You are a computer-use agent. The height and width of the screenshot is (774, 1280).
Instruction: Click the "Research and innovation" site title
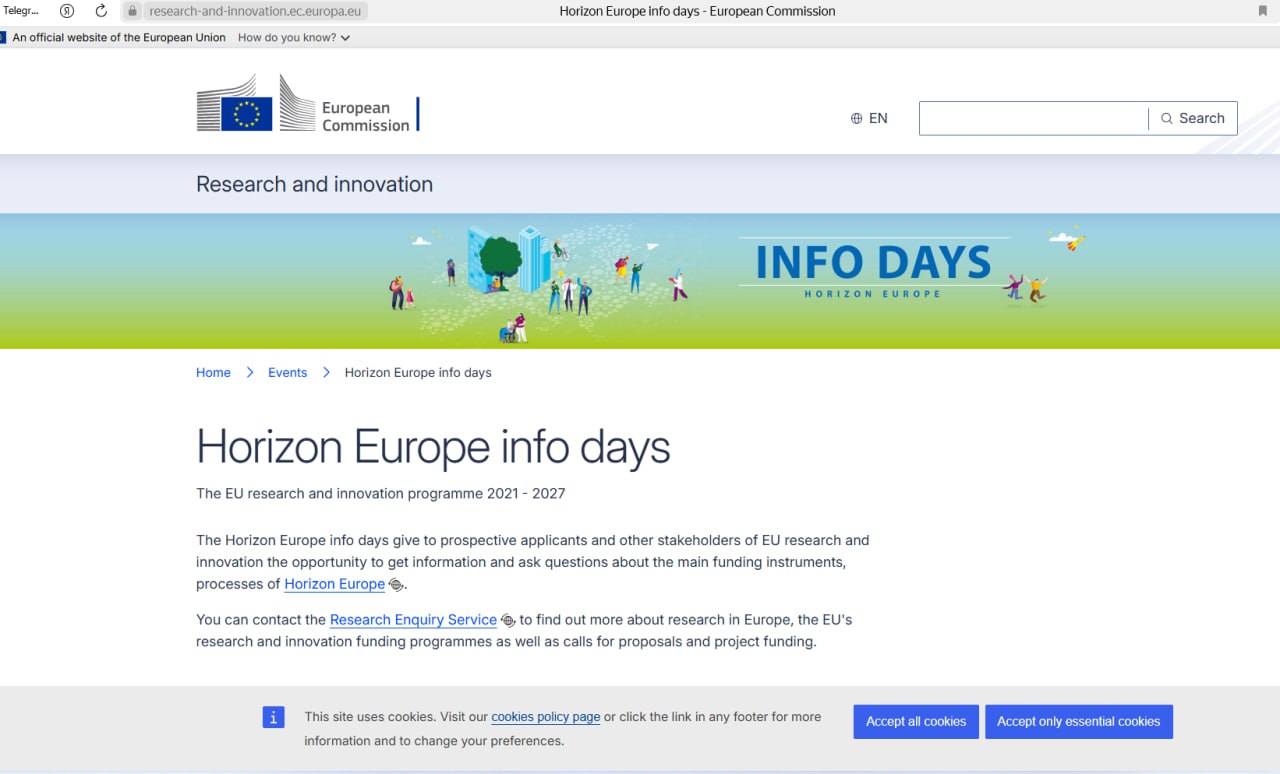[314, 184]
